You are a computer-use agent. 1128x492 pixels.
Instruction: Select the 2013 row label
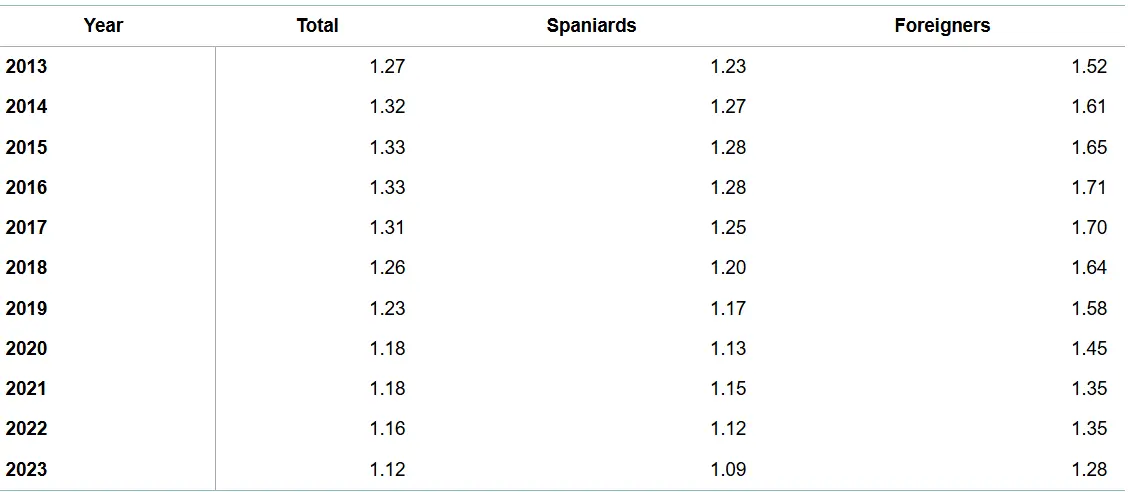coord(26,67)
